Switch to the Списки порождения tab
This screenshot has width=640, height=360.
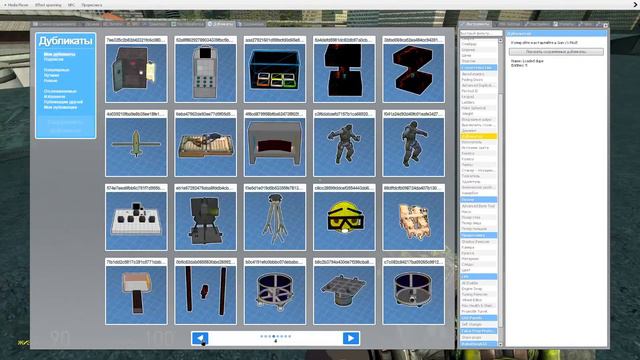pos(54,24)
